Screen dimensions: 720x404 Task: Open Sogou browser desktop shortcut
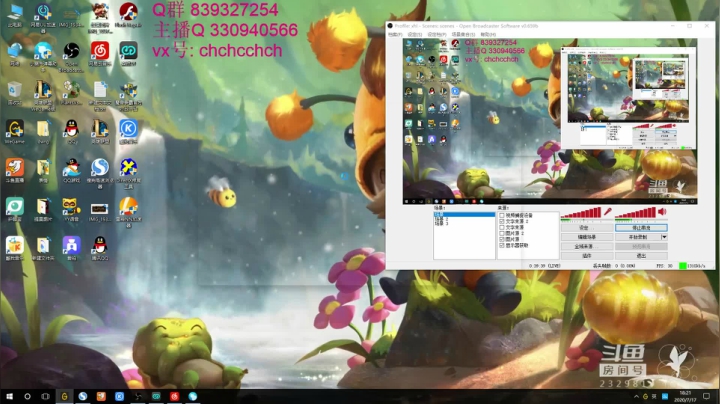tap(100, 173)
